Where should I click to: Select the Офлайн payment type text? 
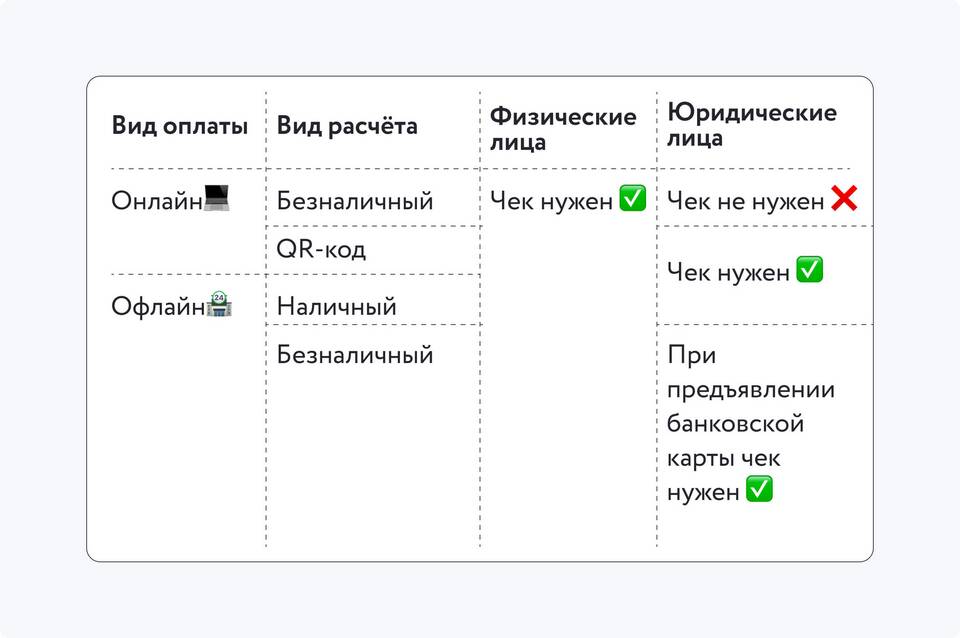tap(158, 306)
